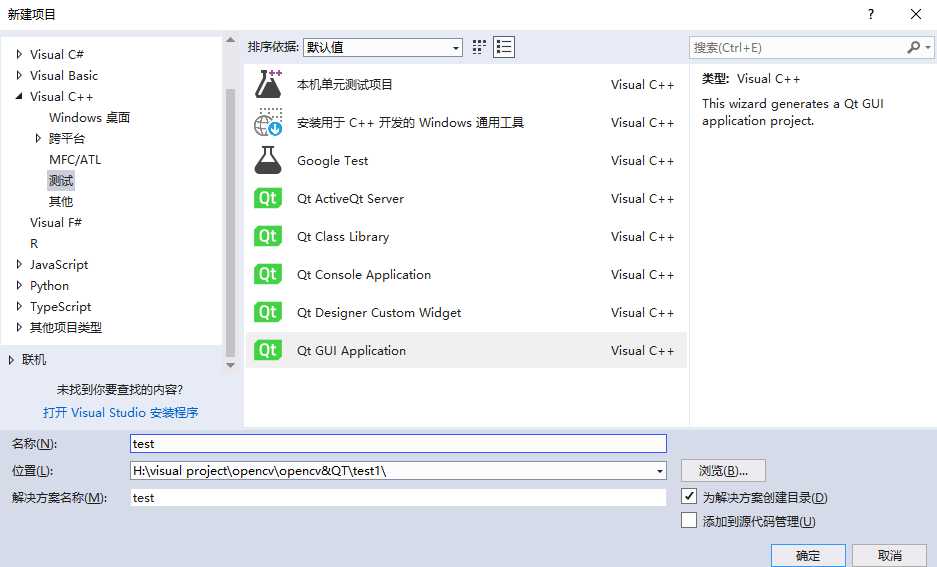
Task: Click the Google Test flask icon
Action: [268, 160]
